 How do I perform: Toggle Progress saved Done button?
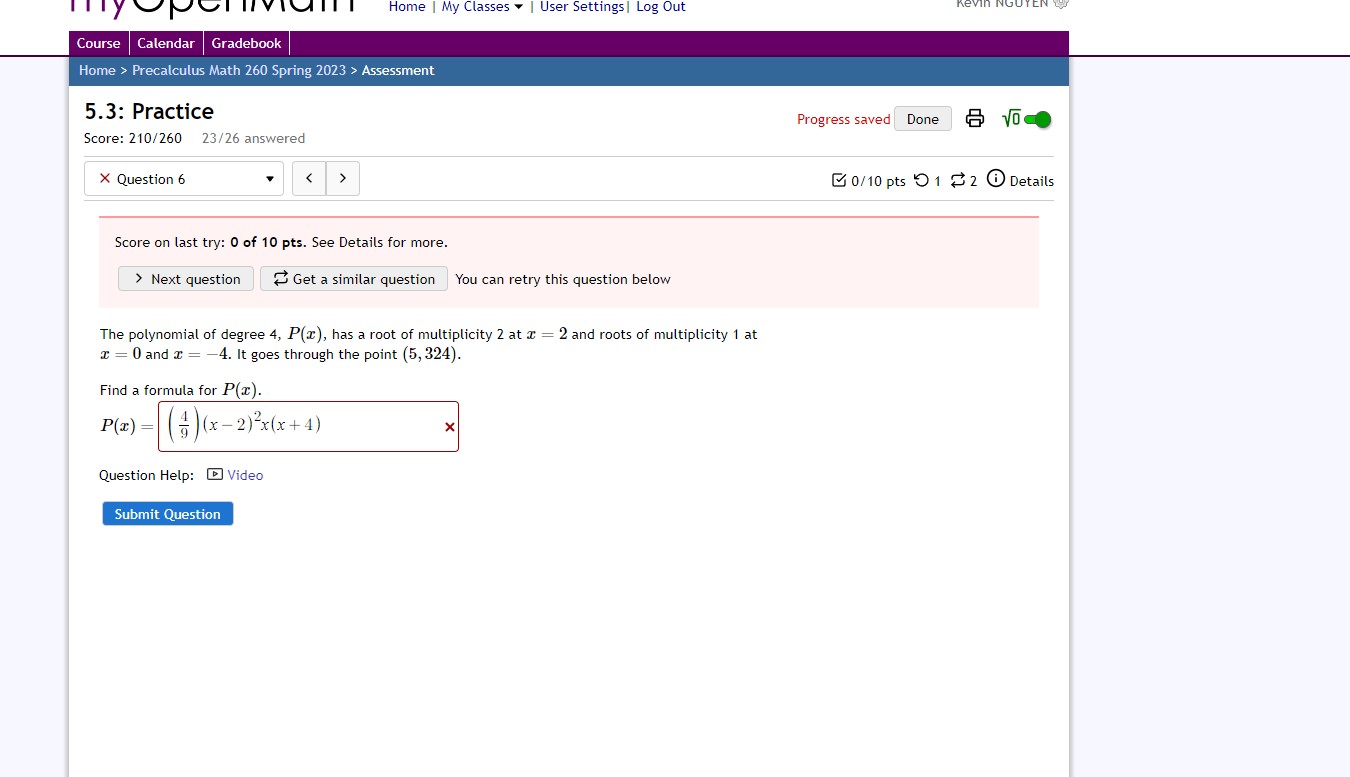tap(922, 118)
